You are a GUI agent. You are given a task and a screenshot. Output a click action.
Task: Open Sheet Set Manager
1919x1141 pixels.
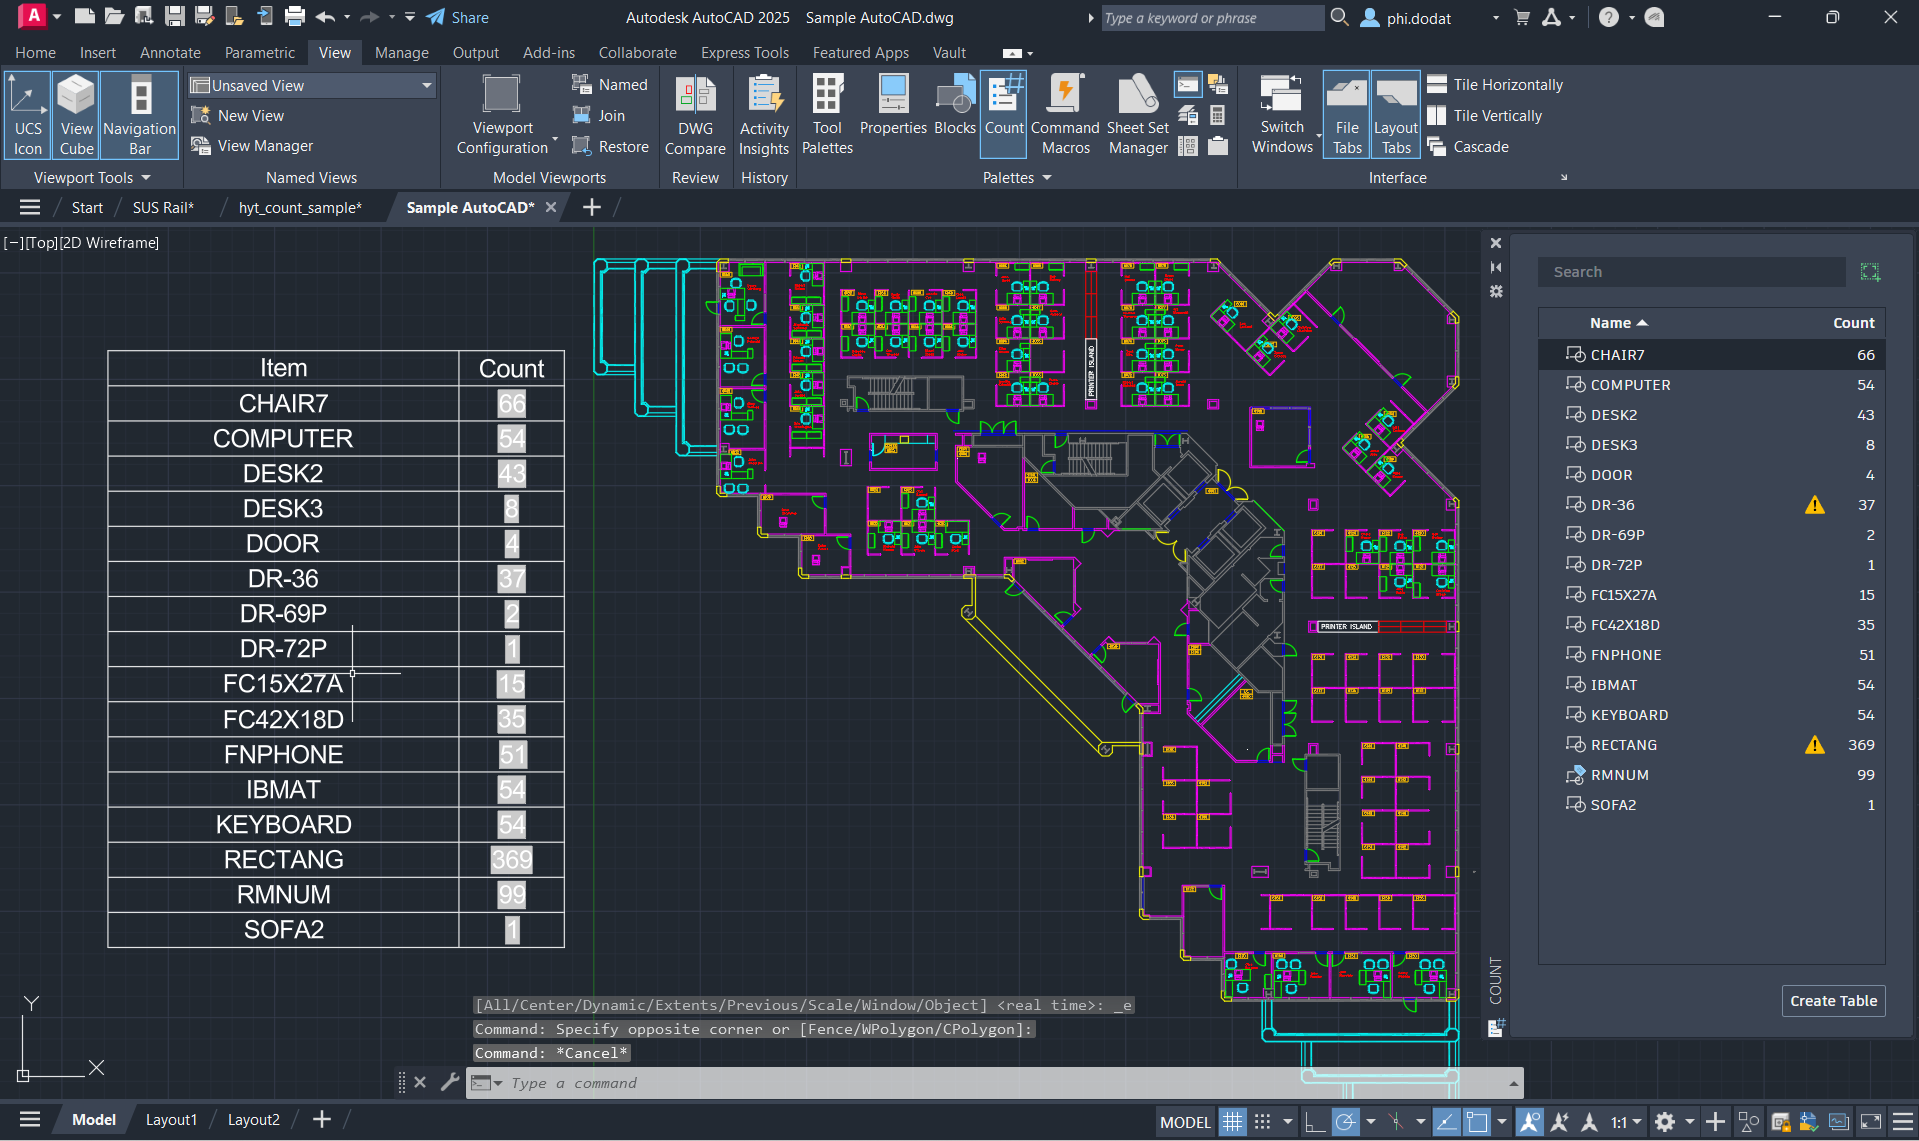pyautogui.click(x=1138, y=115)
